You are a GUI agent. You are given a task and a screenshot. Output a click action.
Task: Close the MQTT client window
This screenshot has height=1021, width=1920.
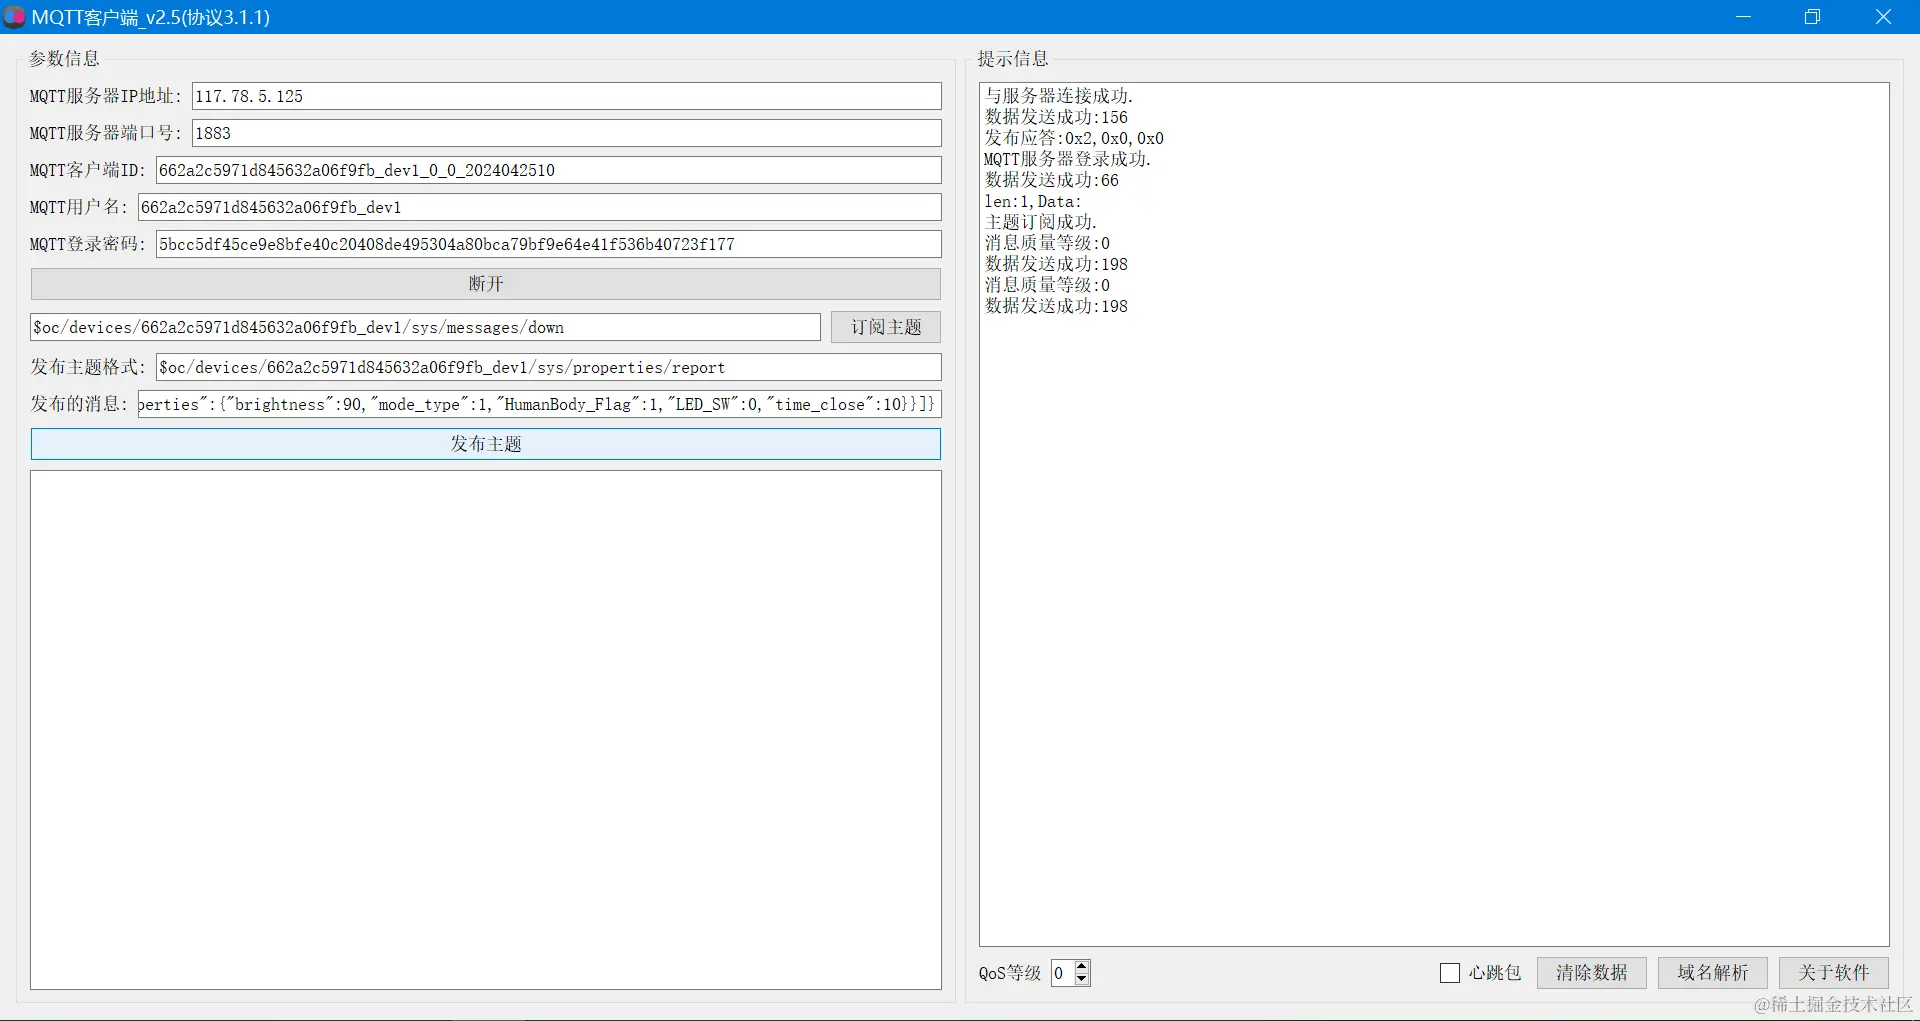coord(1883,17)
